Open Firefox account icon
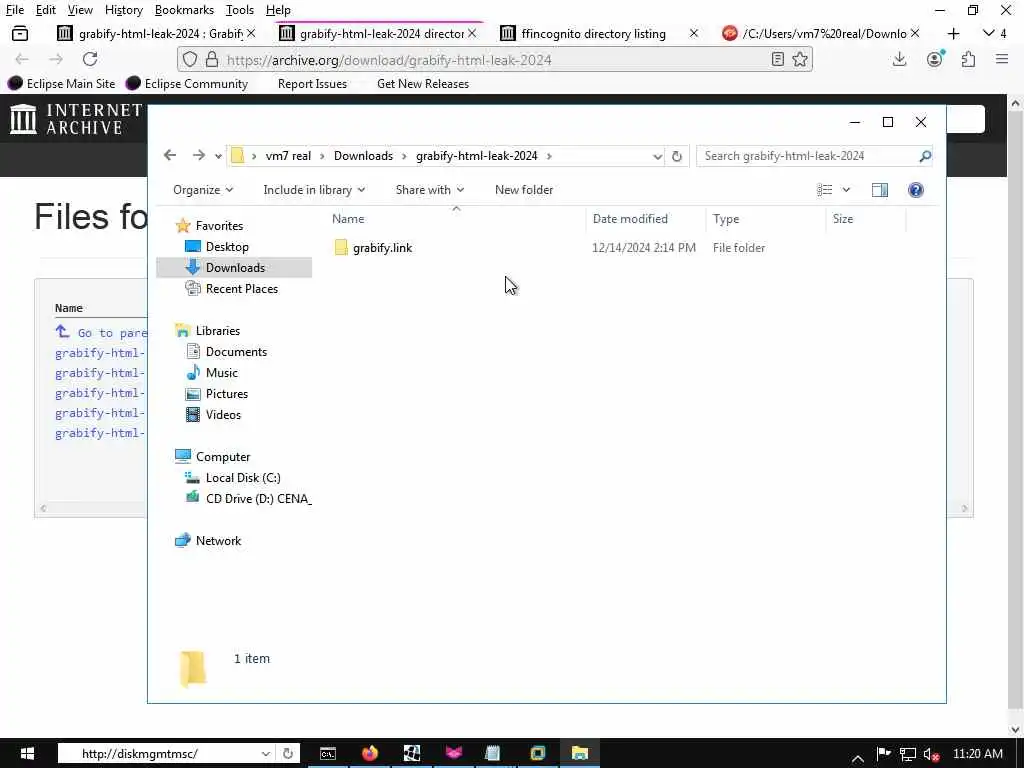 coord(935,59)
